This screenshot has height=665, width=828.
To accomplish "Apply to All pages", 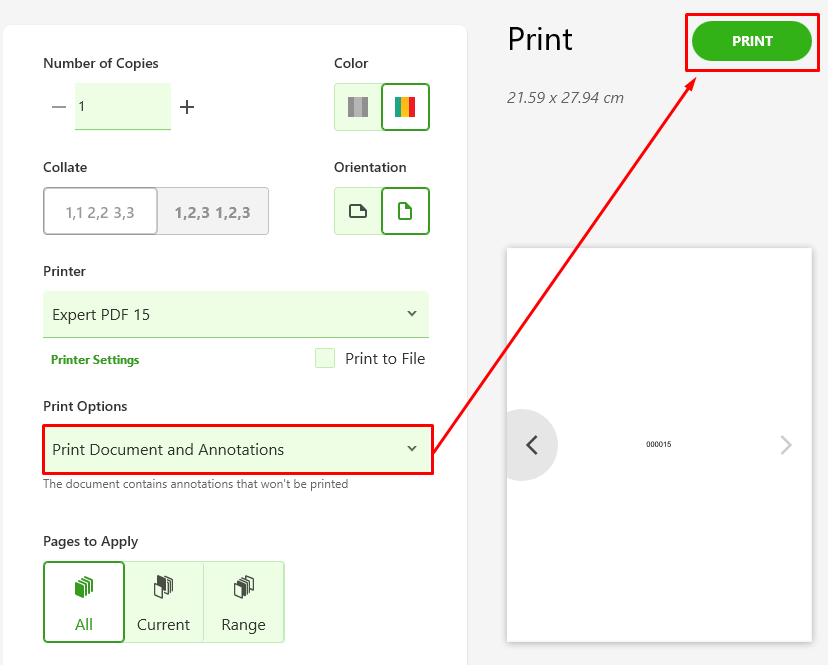I will click(84, 602).
